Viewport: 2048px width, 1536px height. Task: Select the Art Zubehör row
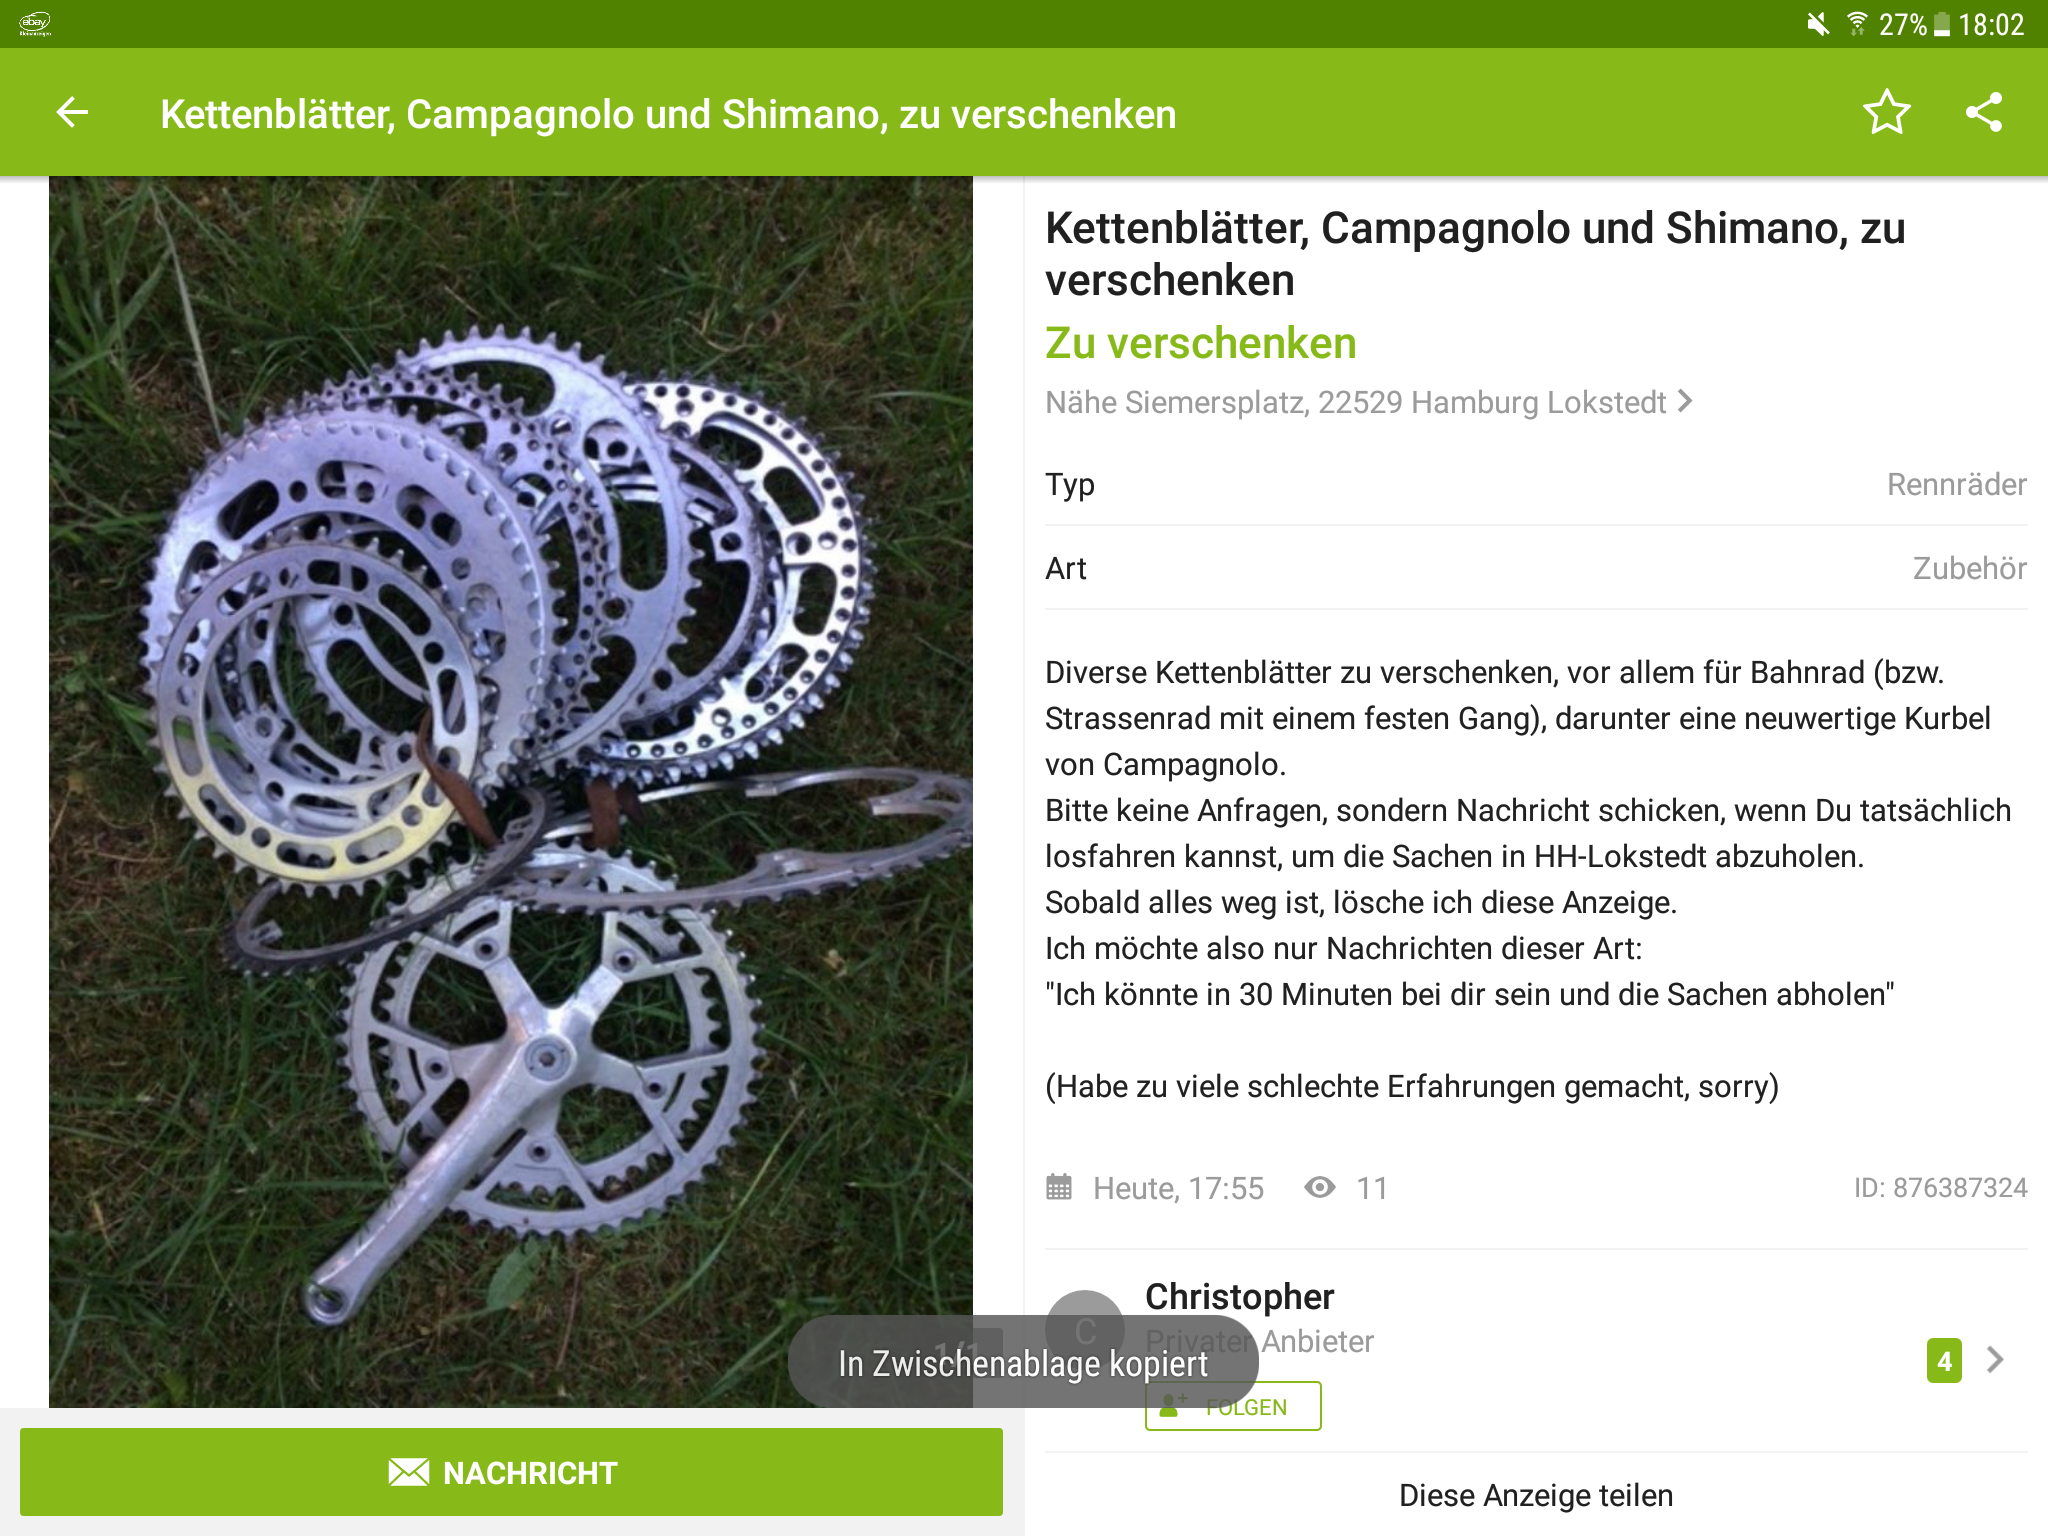tap(1536, 568)
